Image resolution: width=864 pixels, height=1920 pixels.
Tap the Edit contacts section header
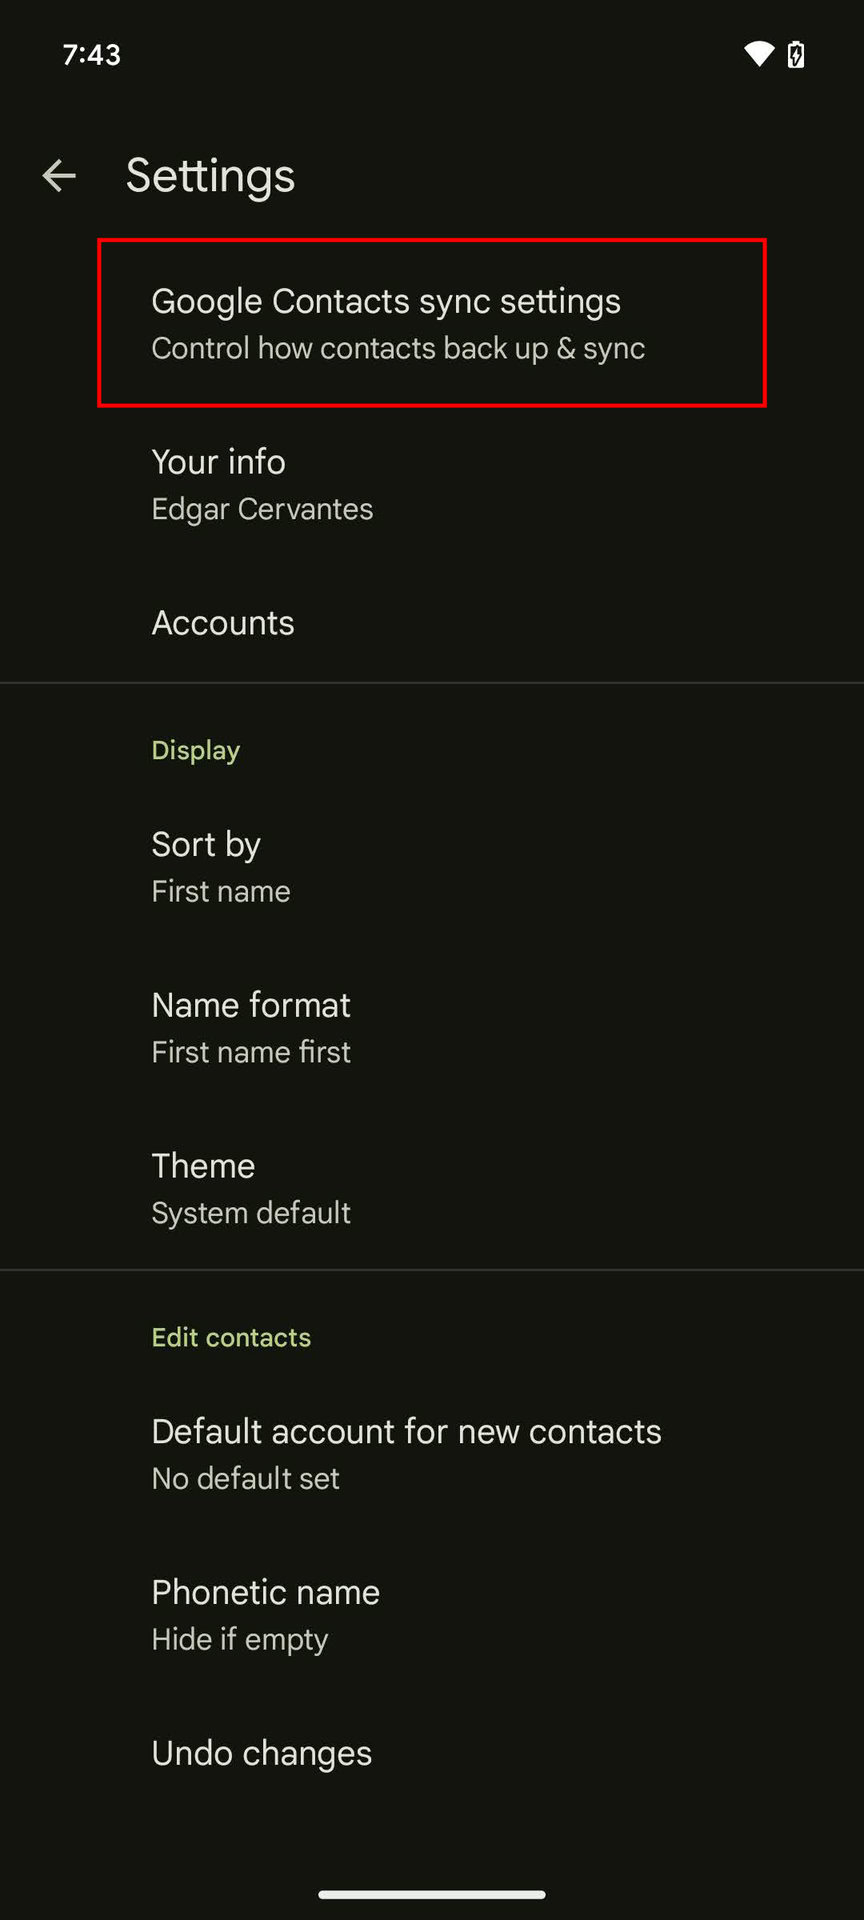[x=231, y=1337]
